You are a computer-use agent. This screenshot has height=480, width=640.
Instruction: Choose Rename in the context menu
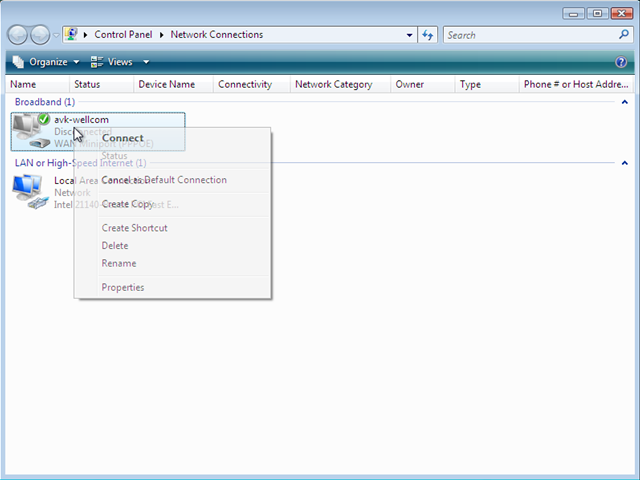172,263
